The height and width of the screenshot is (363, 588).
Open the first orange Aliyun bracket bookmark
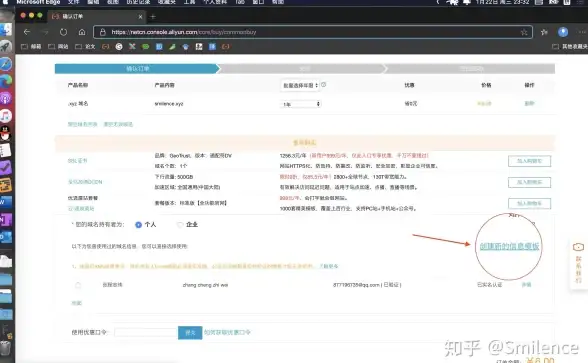coord(105,46)
